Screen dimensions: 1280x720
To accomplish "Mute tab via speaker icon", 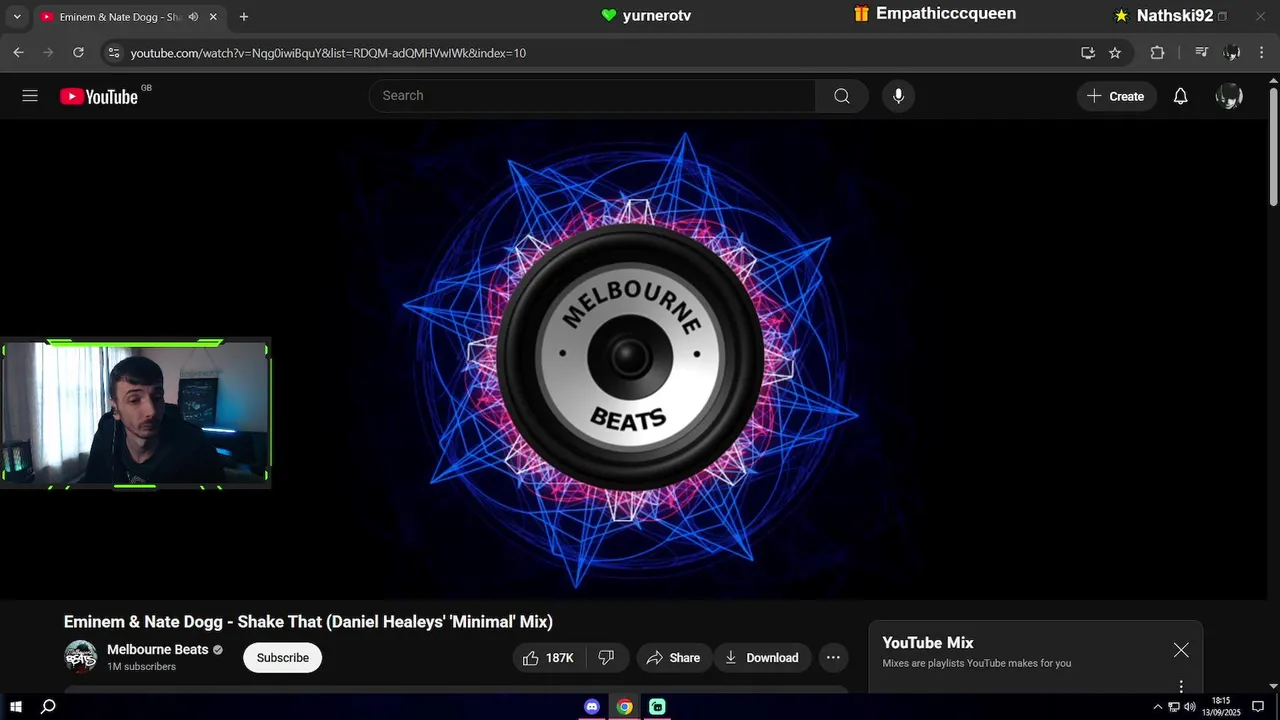I will [193, 17].
